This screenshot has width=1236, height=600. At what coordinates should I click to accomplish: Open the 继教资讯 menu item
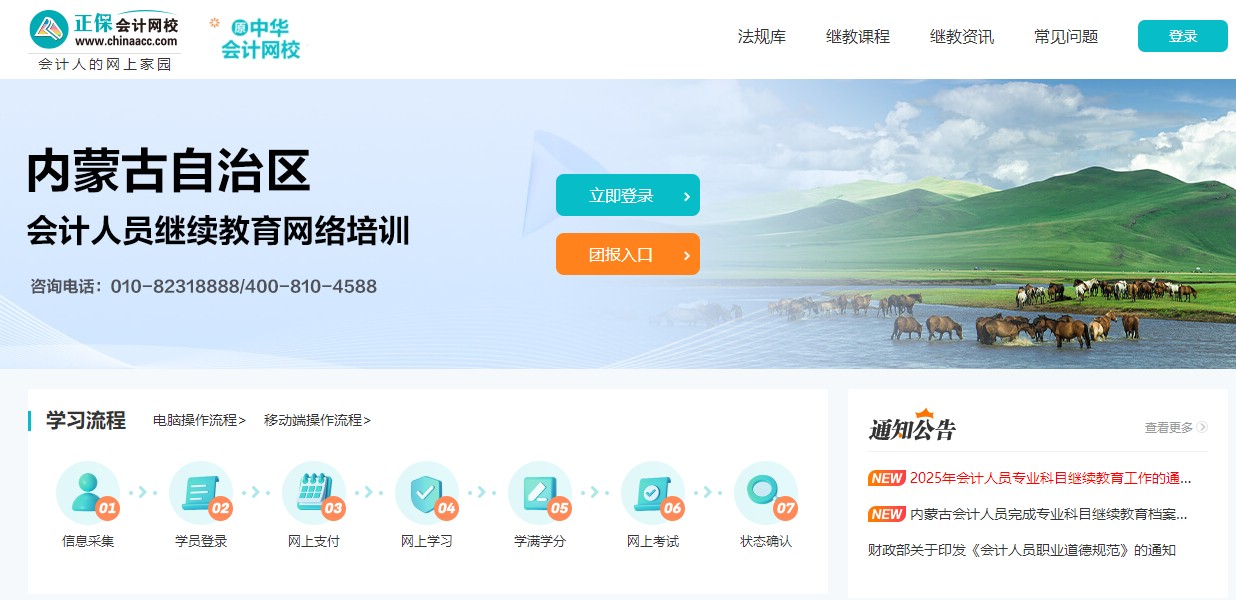point(962,37)
